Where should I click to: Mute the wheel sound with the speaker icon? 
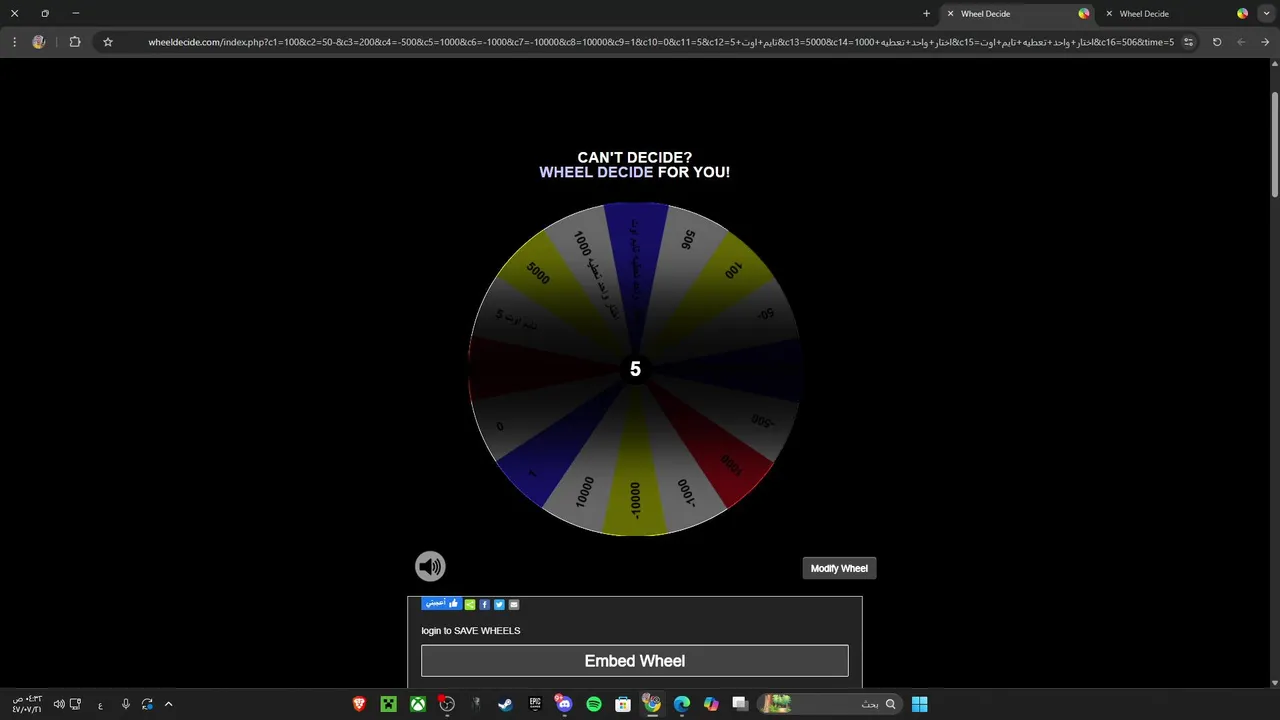[430, 567]
